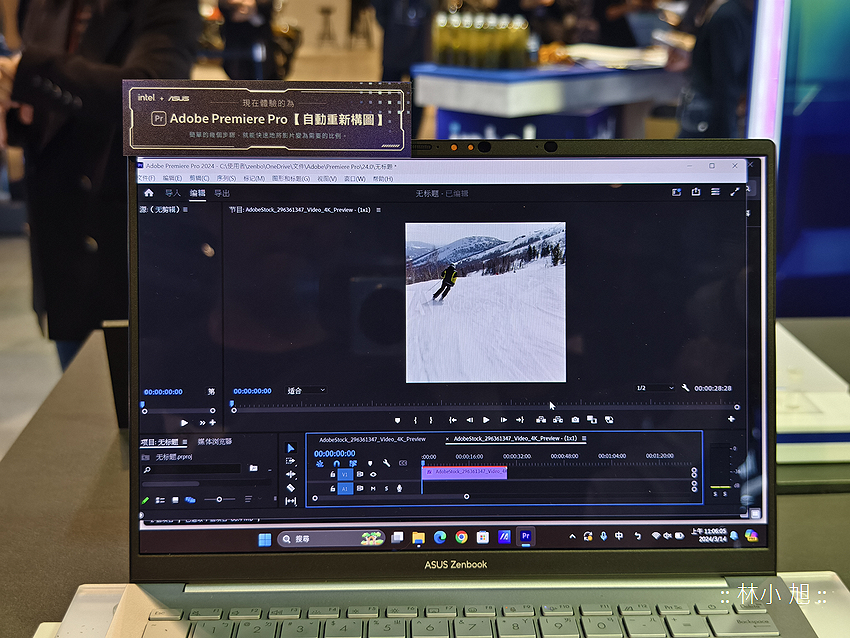Open the 序列(S) menu
This screenshot has width=850, height=638.
click(x=226, y=178)
